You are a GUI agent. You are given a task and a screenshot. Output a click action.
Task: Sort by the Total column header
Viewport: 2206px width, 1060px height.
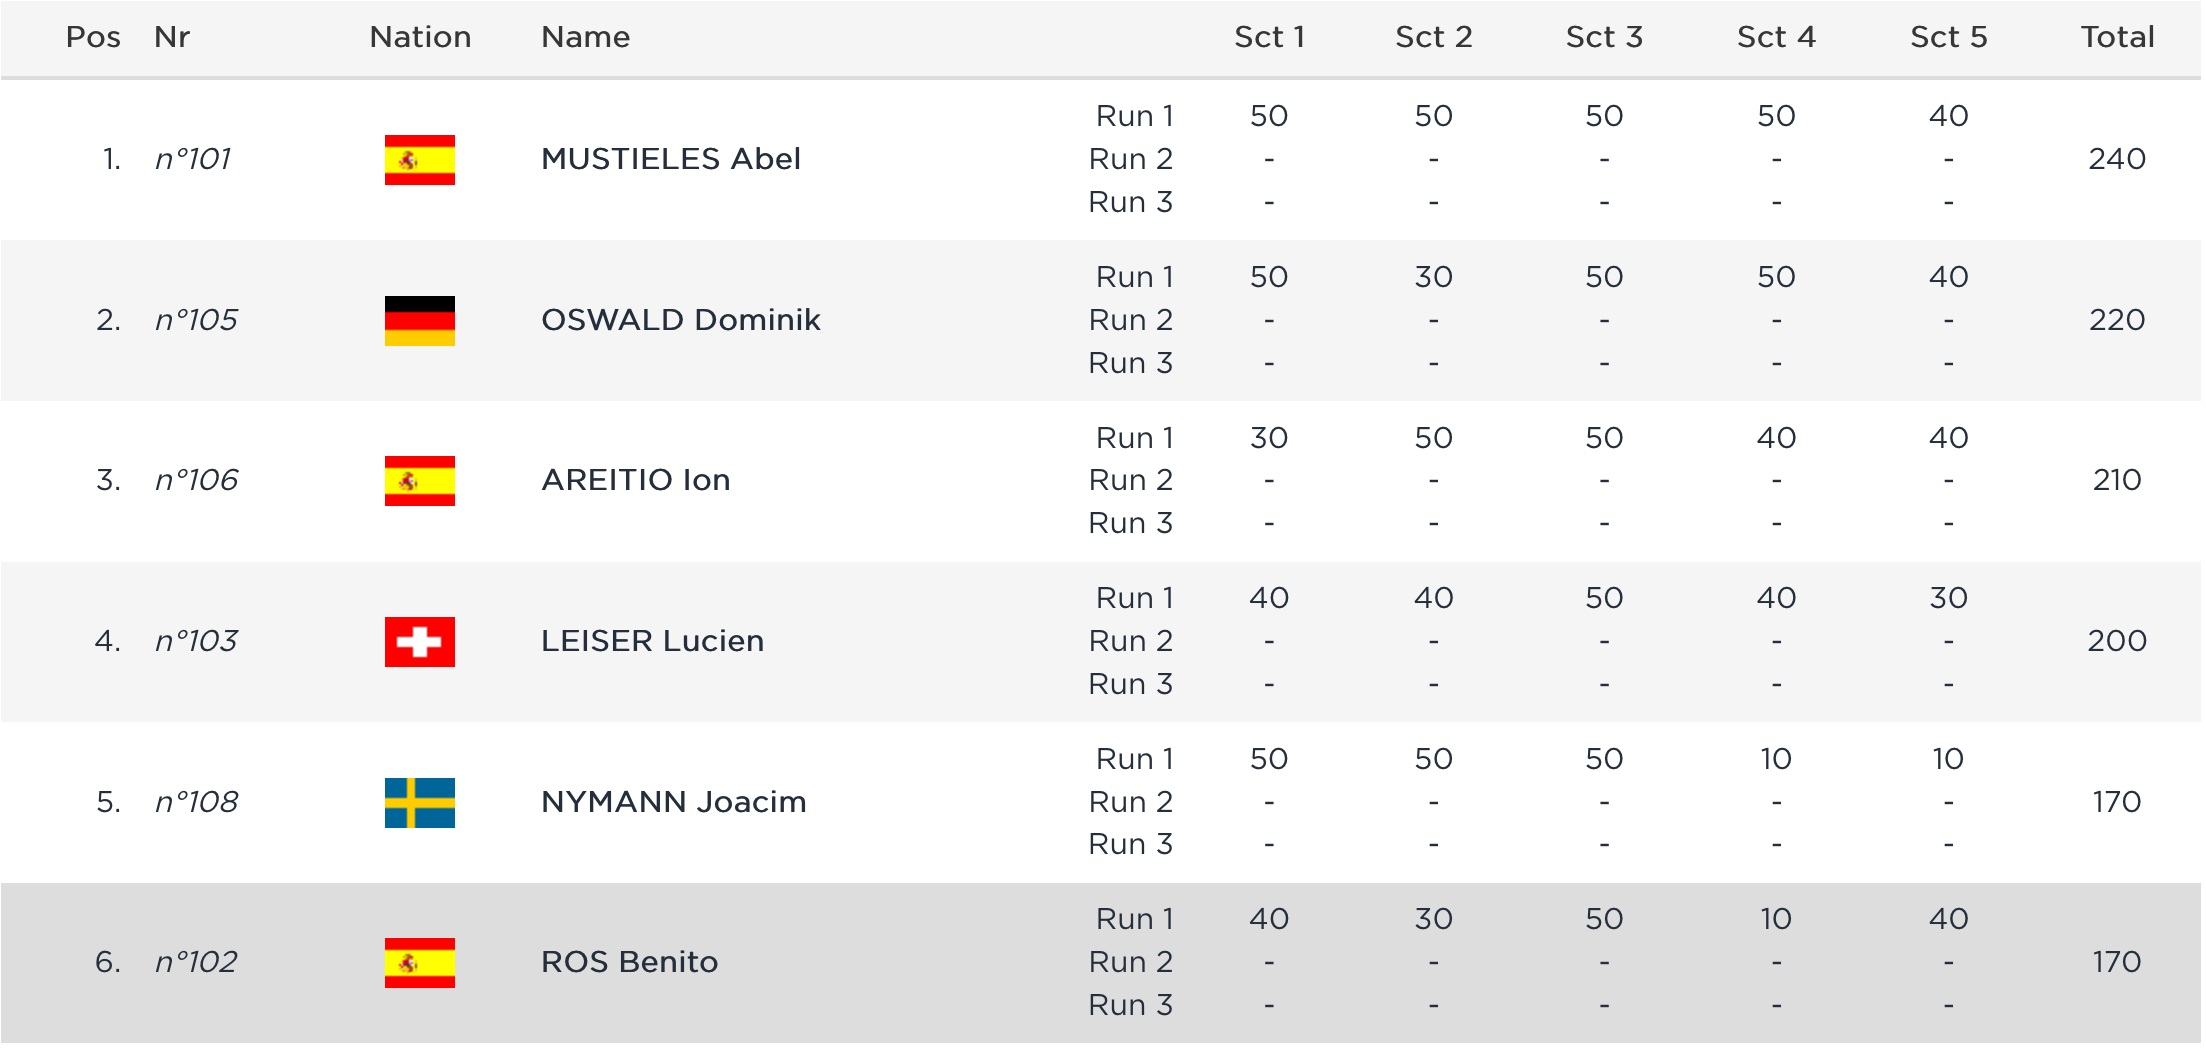(2117, 37)
